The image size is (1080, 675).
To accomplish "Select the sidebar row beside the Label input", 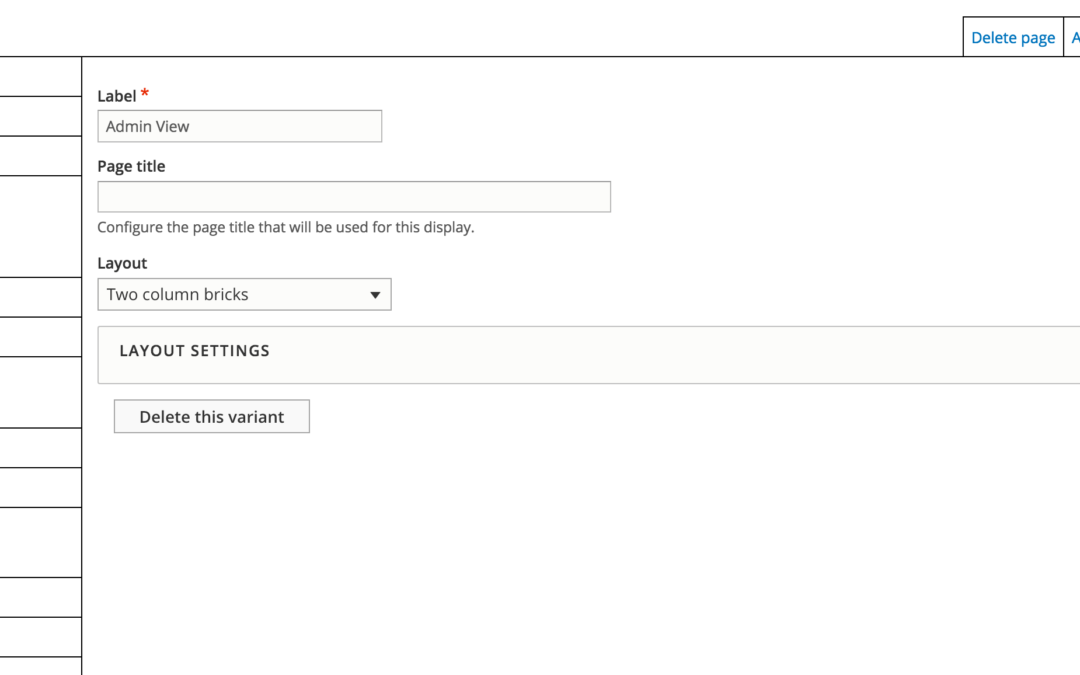I will 40,116.
